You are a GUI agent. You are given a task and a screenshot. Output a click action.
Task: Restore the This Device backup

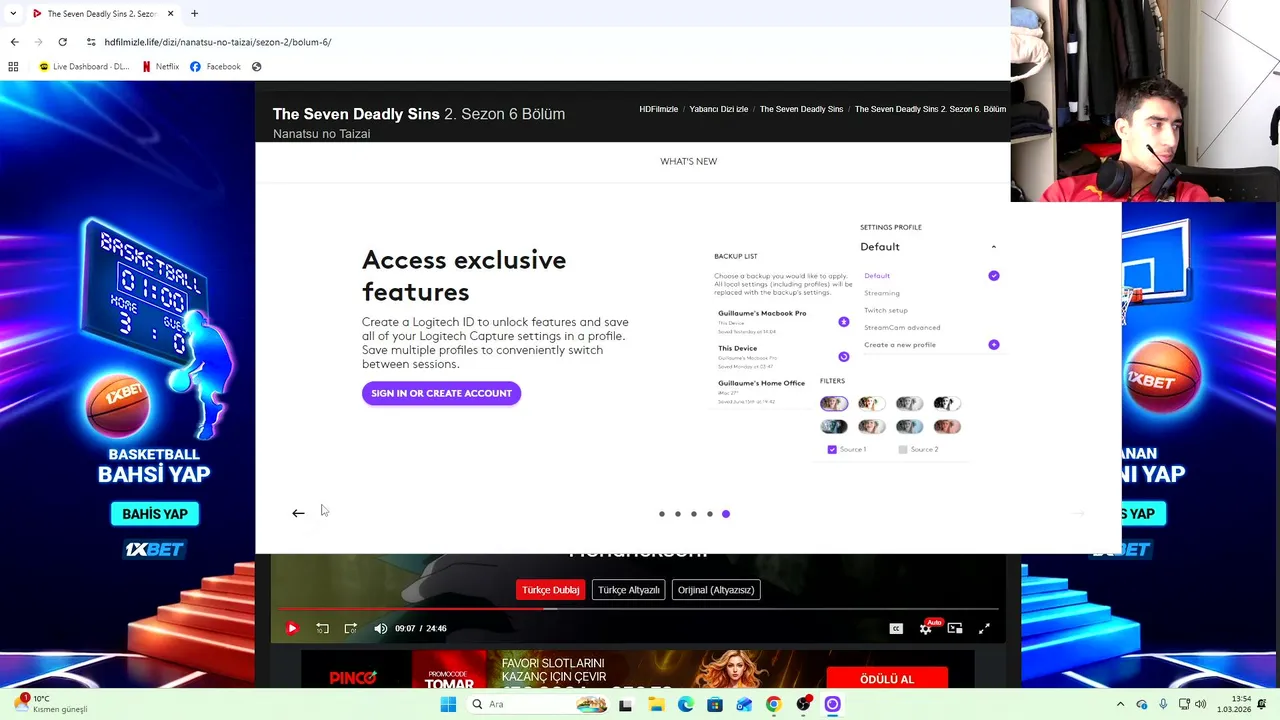click(844, 357)
